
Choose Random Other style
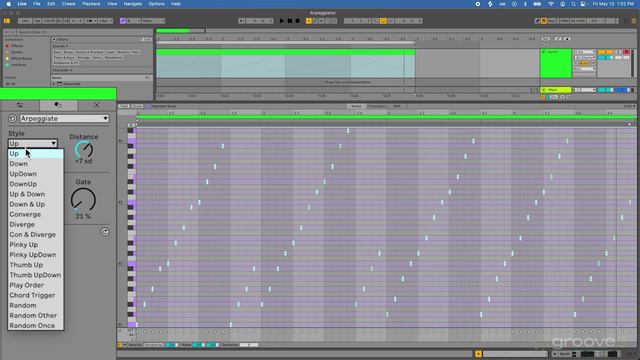point(36,316)
